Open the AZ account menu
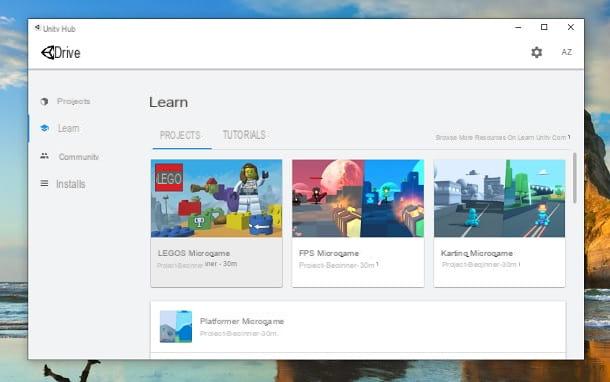Screen dimensions: 610x382 pyautogui.click(x=566, y=52)
